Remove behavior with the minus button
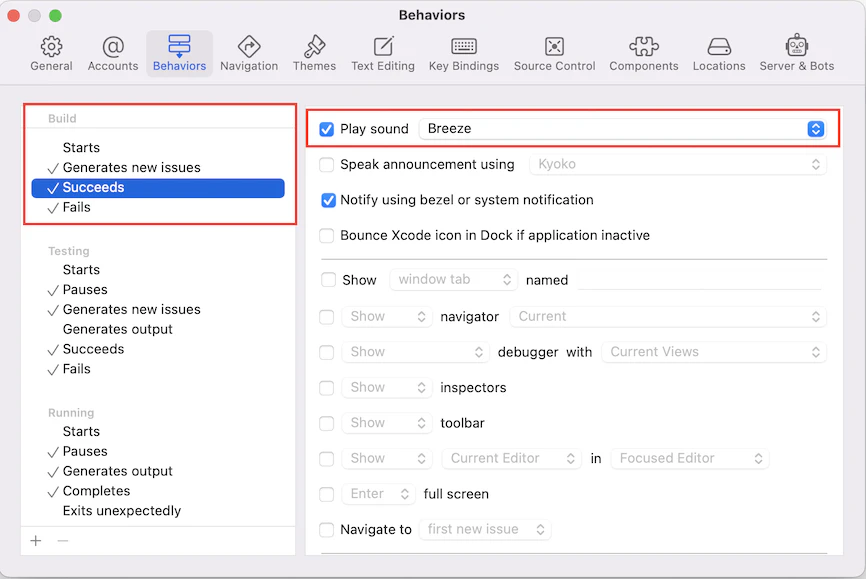 (63, 540)
